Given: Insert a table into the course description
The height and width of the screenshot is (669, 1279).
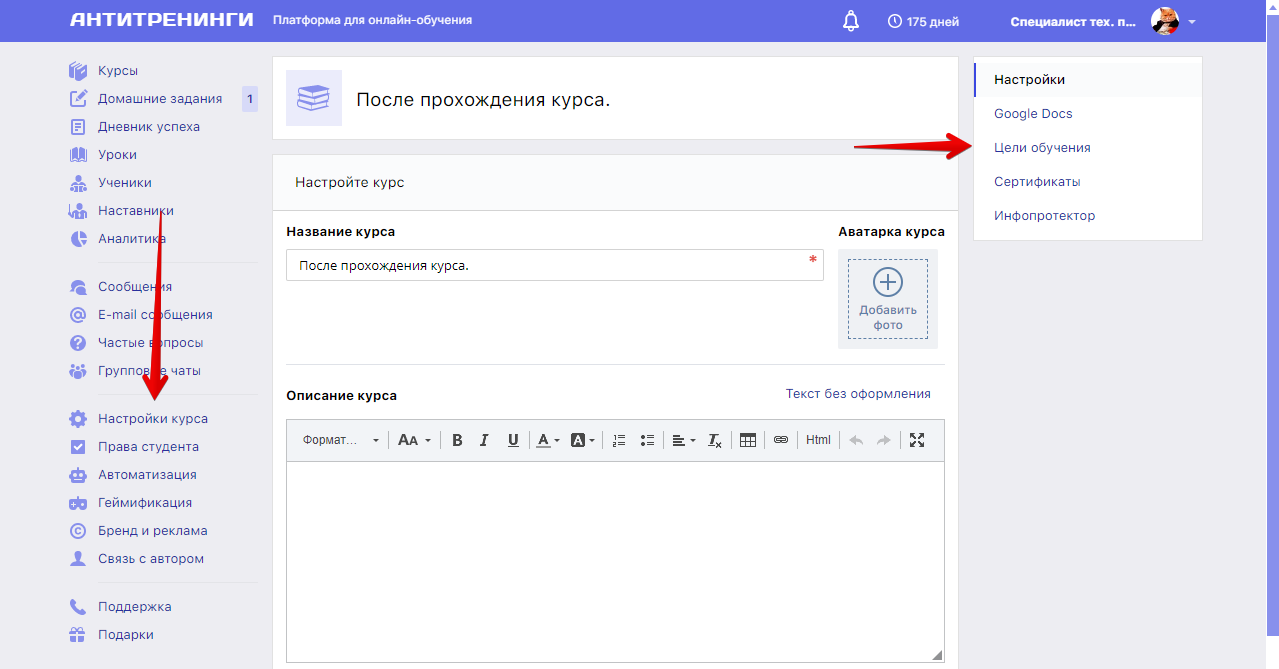Looking at the screenshot, I should click(x=748, y=439).
